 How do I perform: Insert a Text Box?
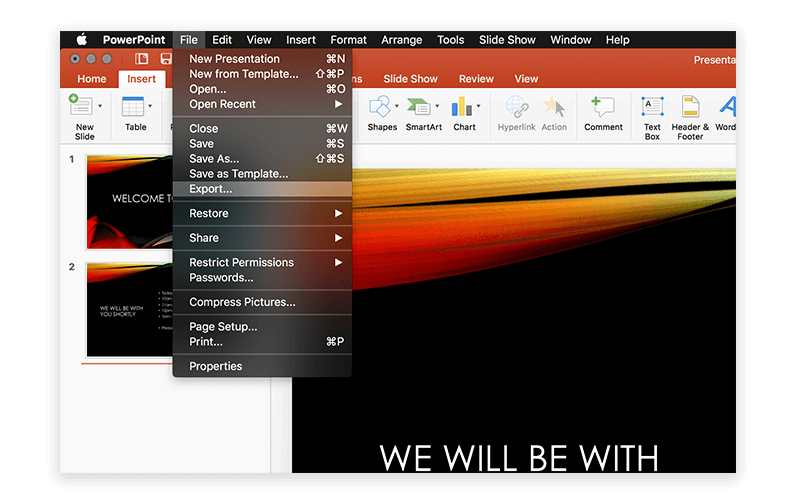pyautogui.click(x=652, y=107)
